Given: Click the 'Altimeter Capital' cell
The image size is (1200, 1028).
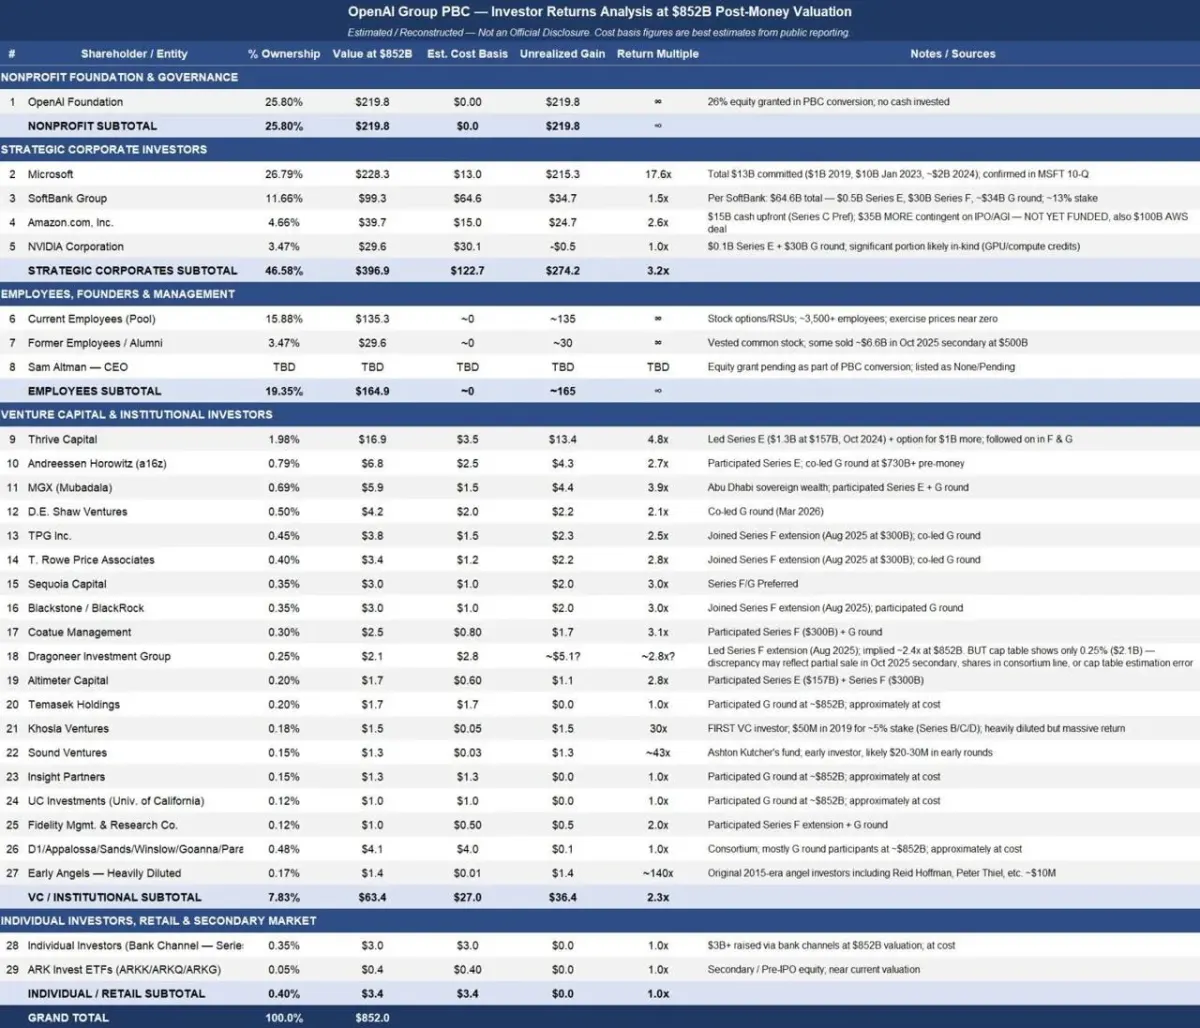Looking at the screenshot, I should click(68, 680).
